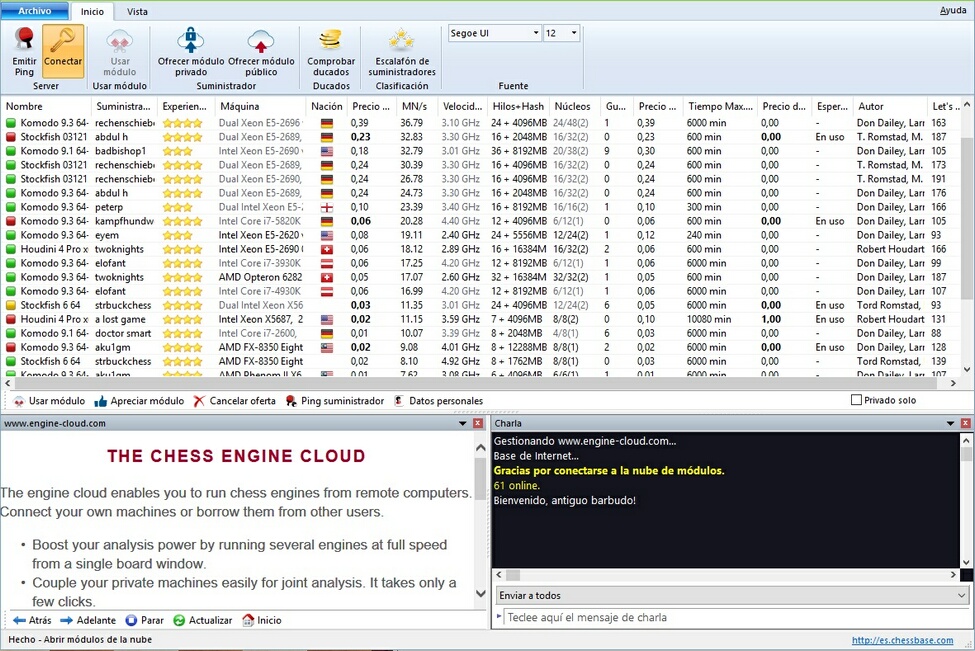Screen dimensions: 975x651
Task: Click red status icon in kampfhundw row
Action: coord(11,221)
